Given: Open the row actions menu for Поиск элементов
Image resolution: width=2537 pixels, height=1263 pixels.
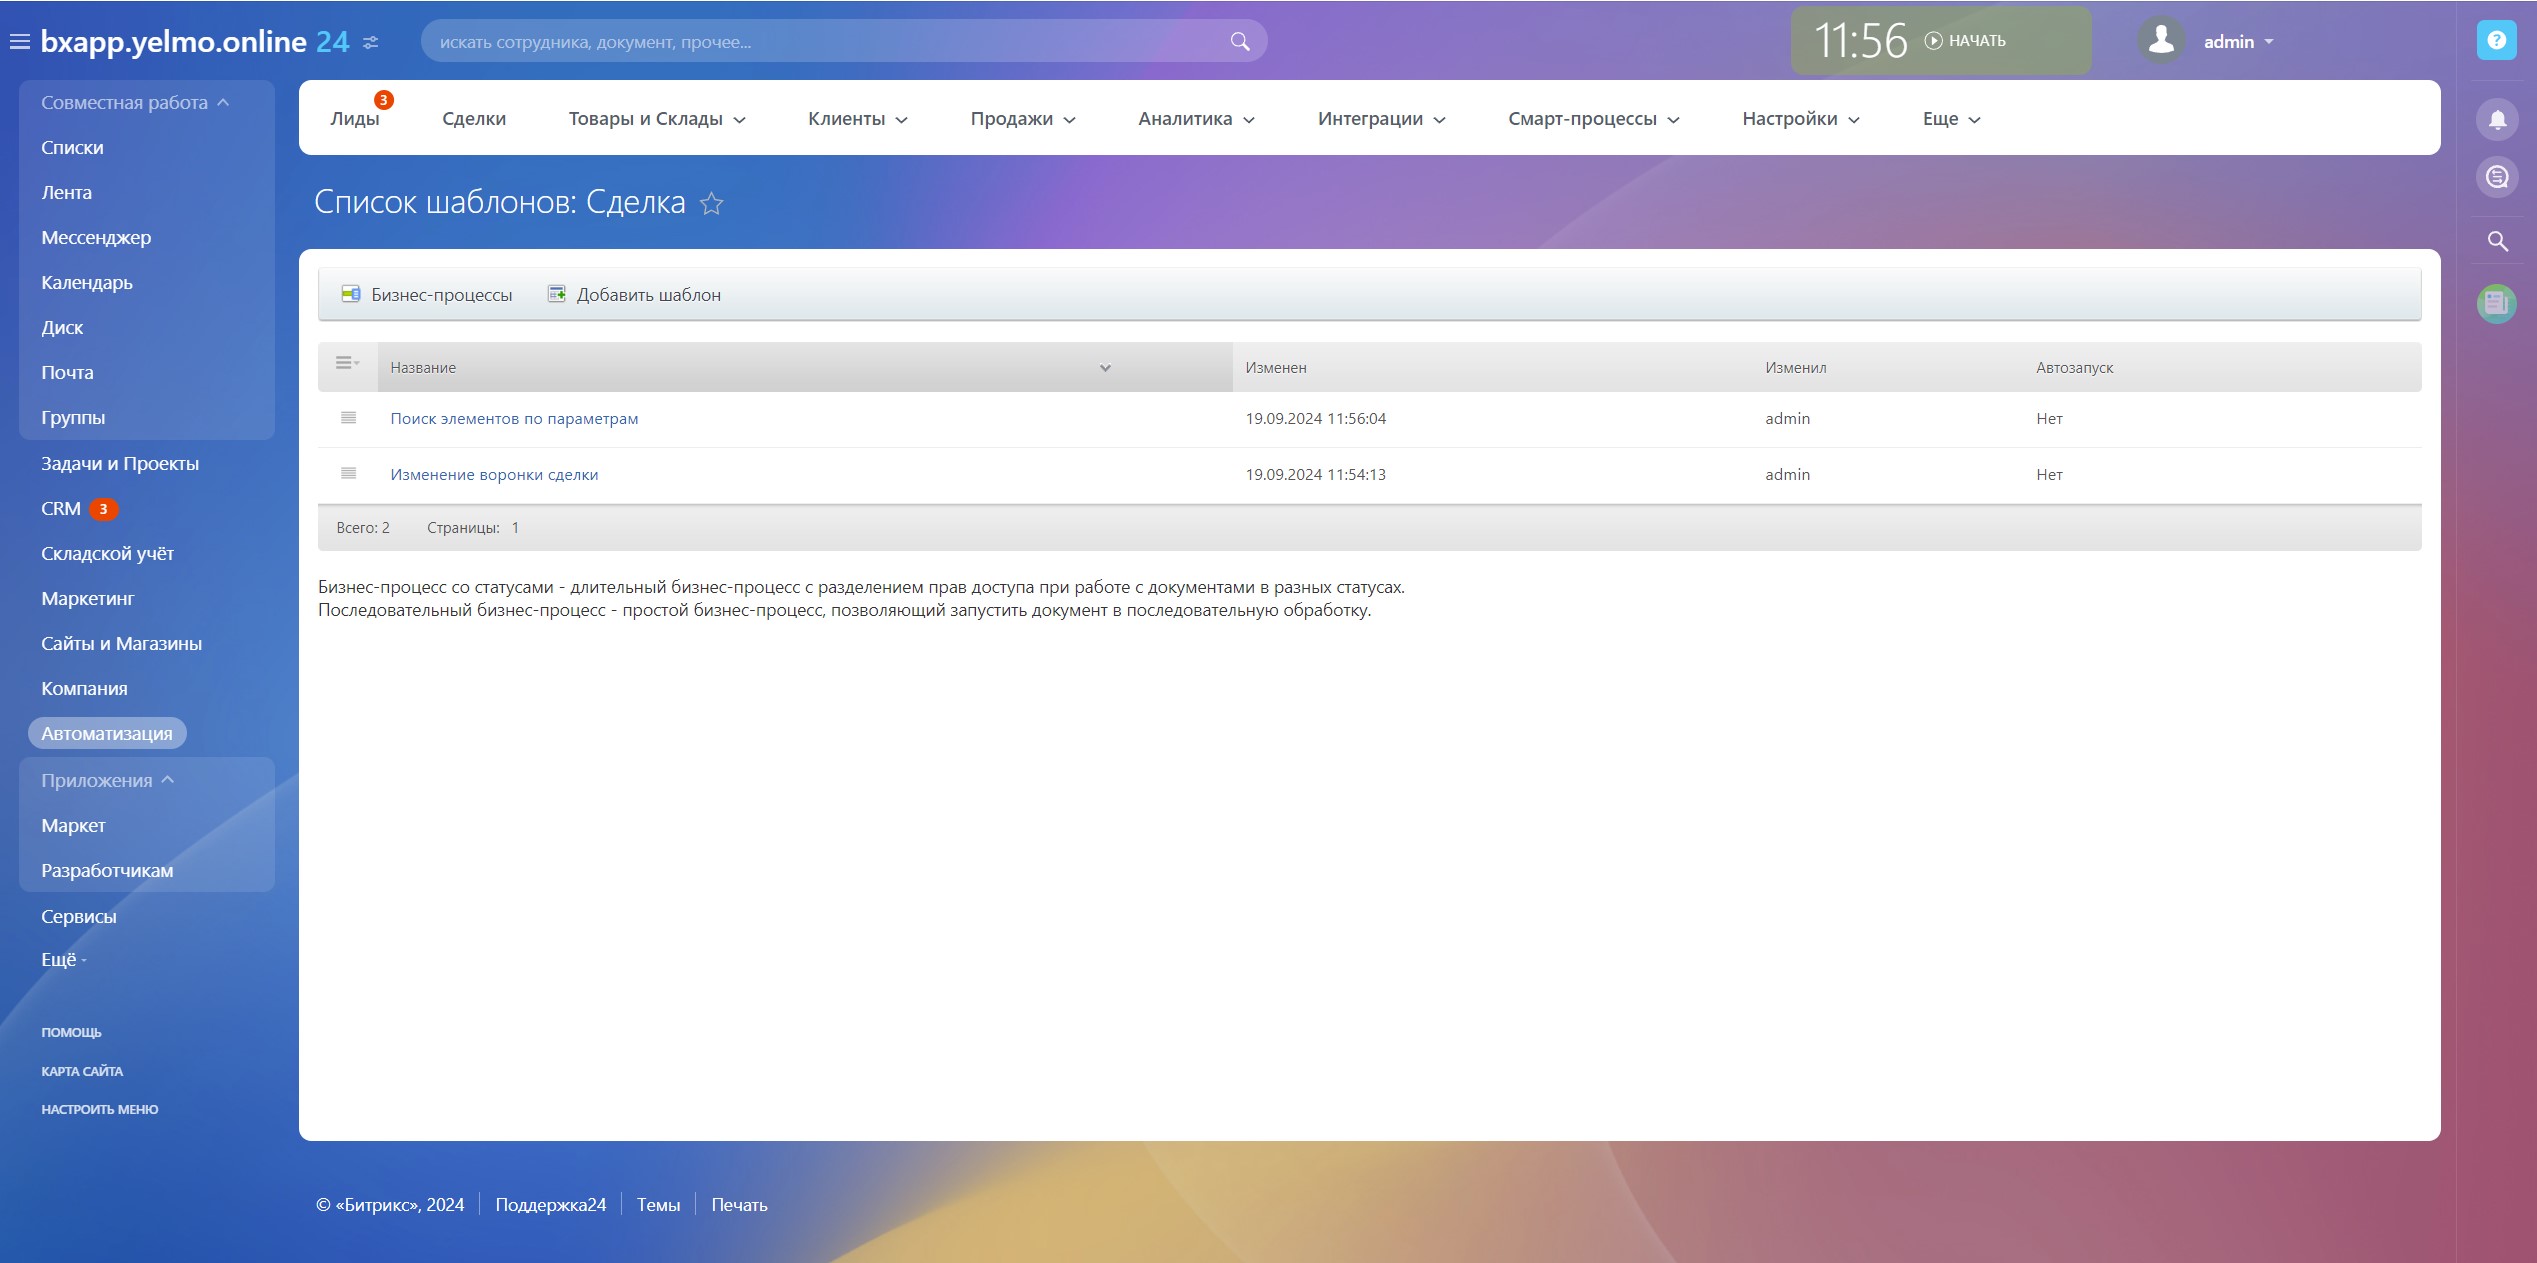Looking at the screenshot, I should point(348,418).
